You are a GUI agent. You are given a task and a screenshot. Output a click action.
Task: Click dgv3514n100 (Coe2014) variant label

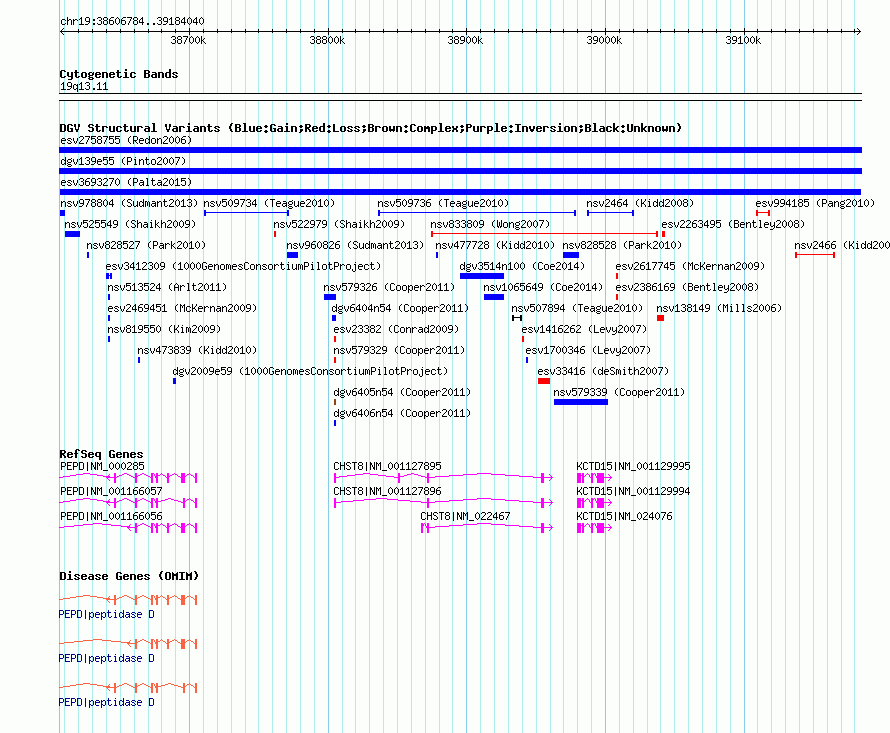pos(522,266)
